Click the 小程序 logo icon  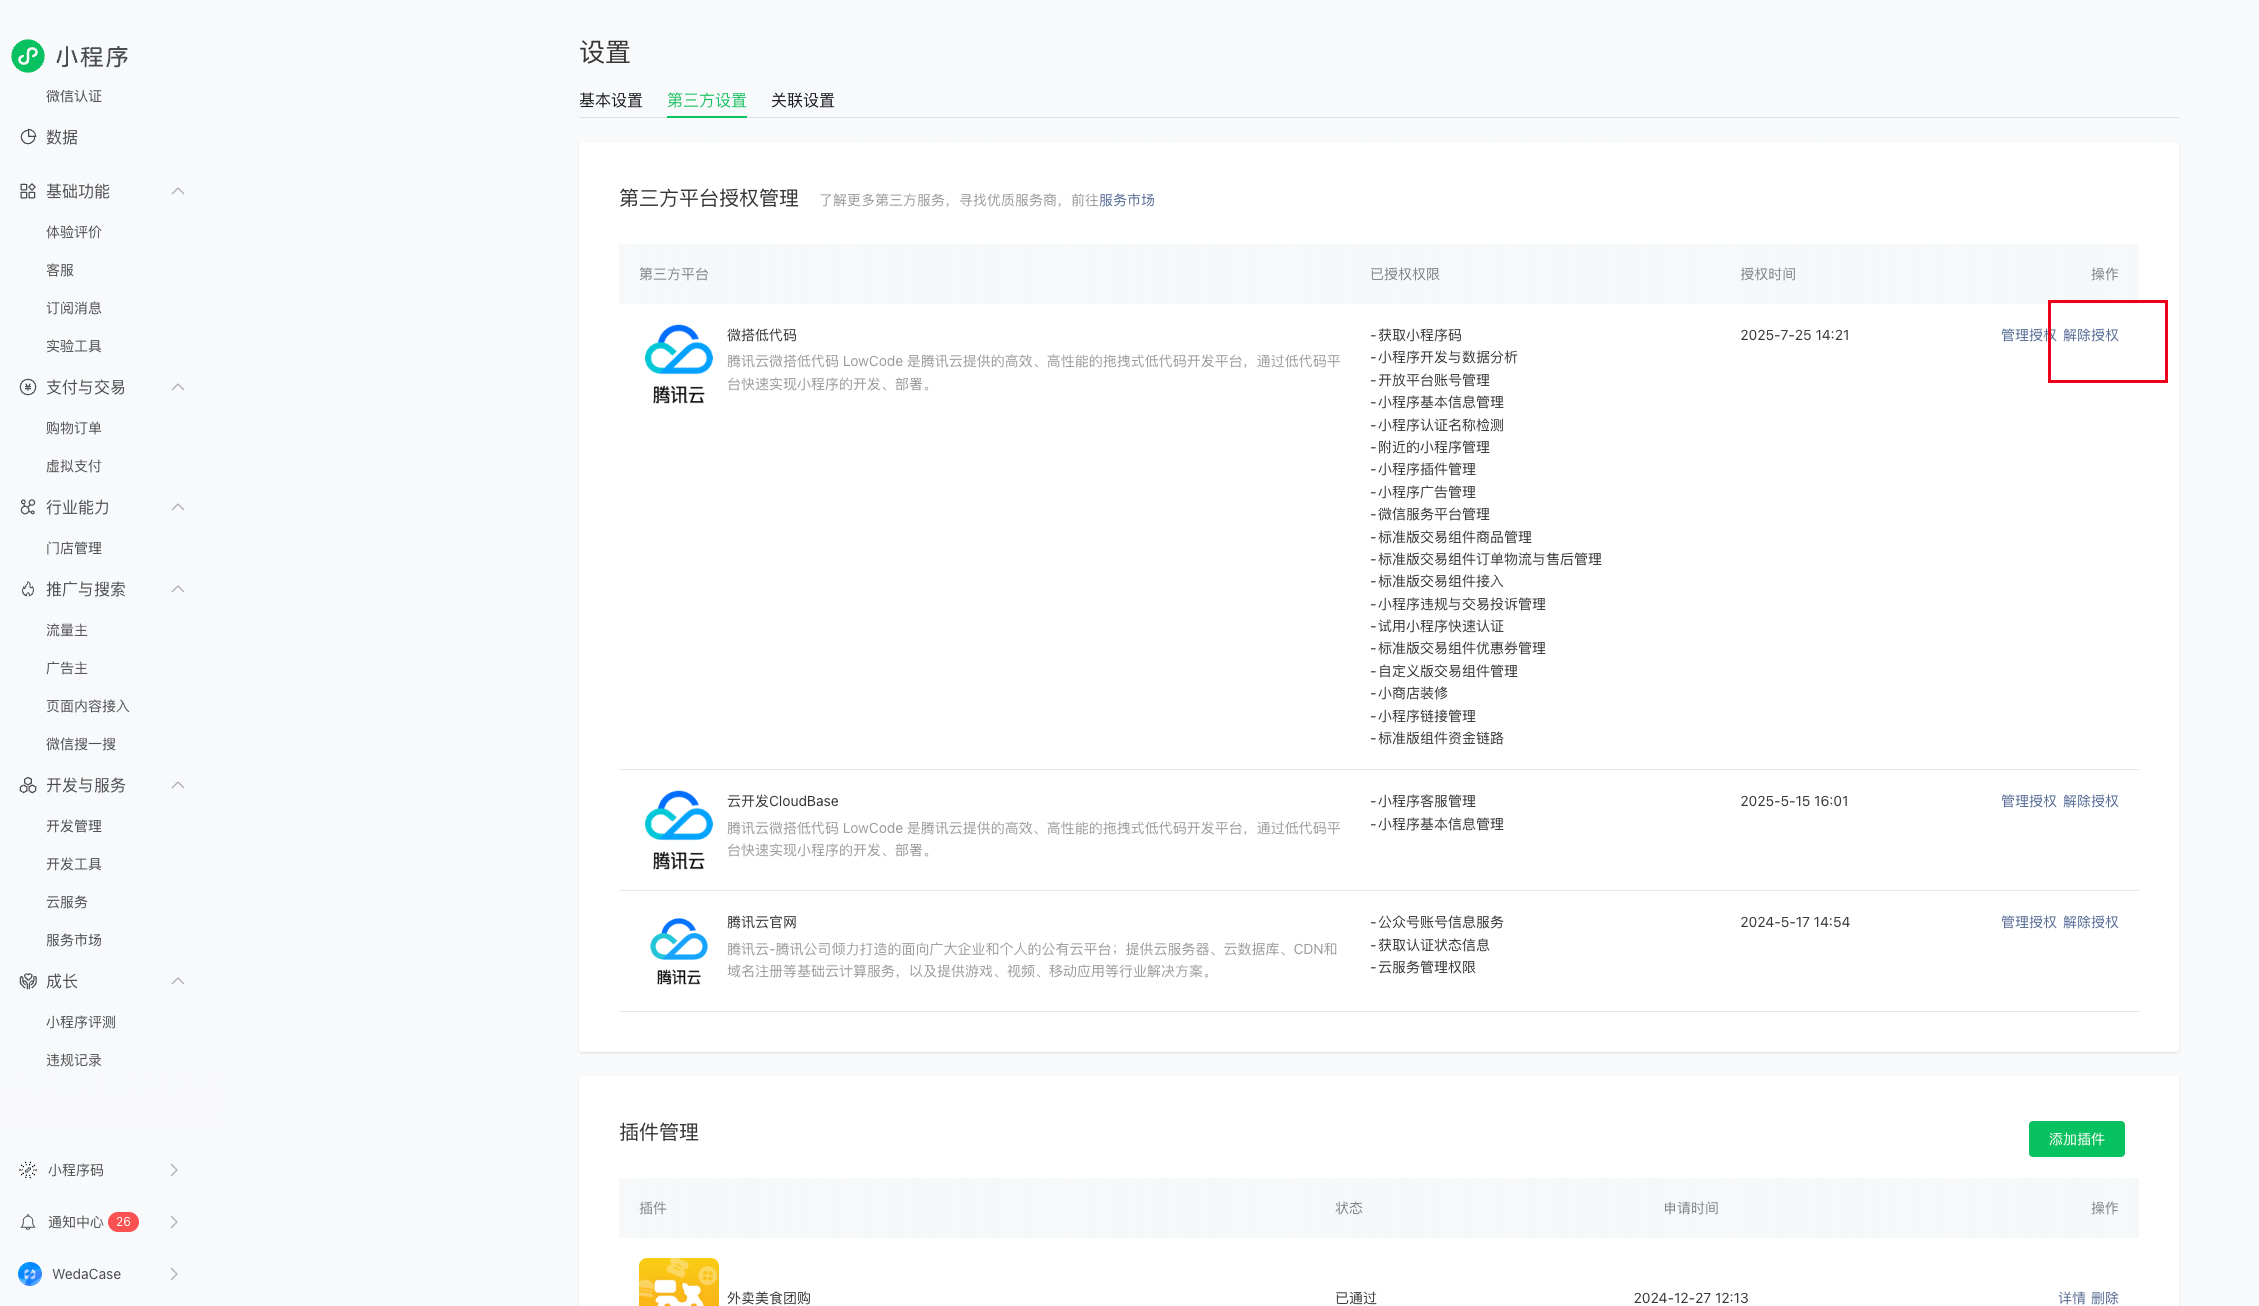(x=28, y=56)
